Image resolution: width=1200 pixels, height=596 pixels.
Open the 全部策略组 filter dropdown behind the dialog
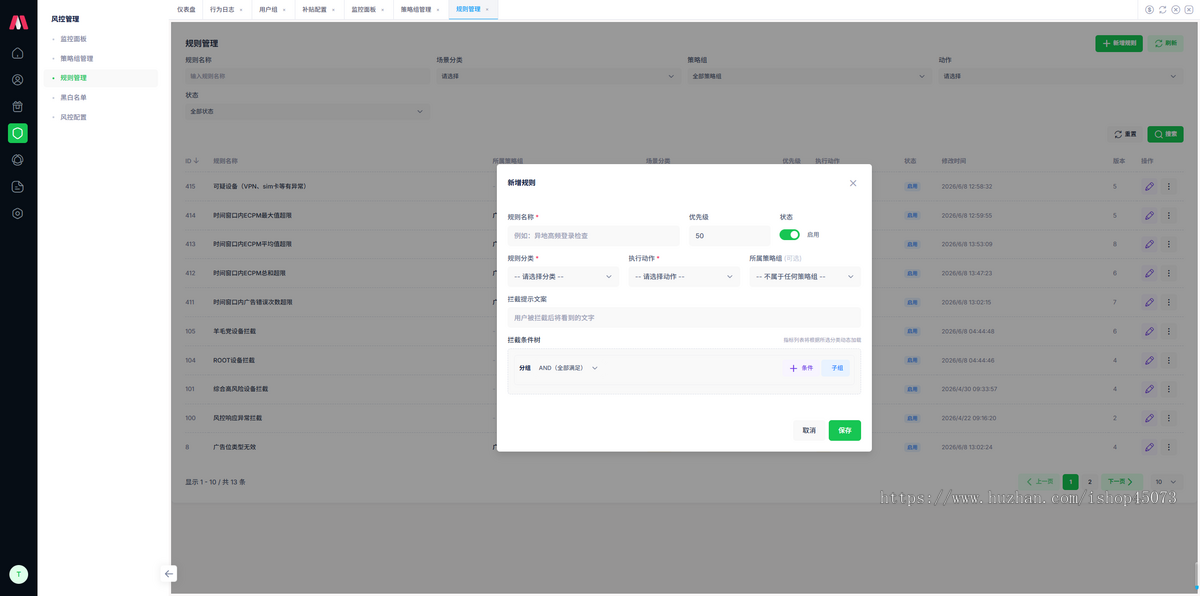[808, 76]
